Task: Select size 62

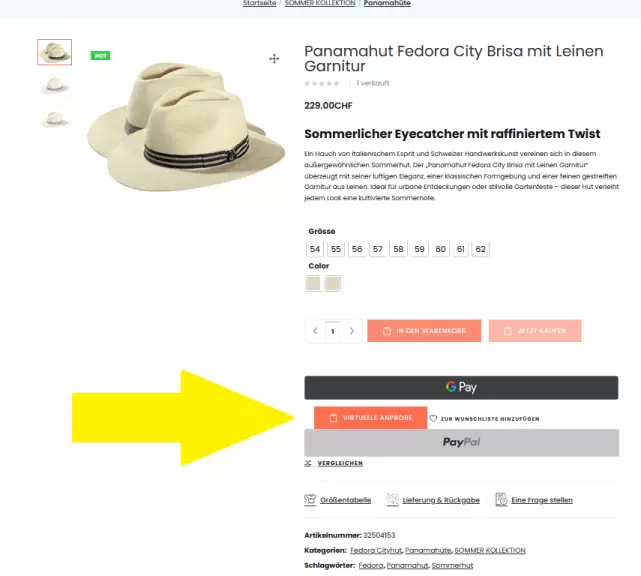Action: (x=480, y=249)
